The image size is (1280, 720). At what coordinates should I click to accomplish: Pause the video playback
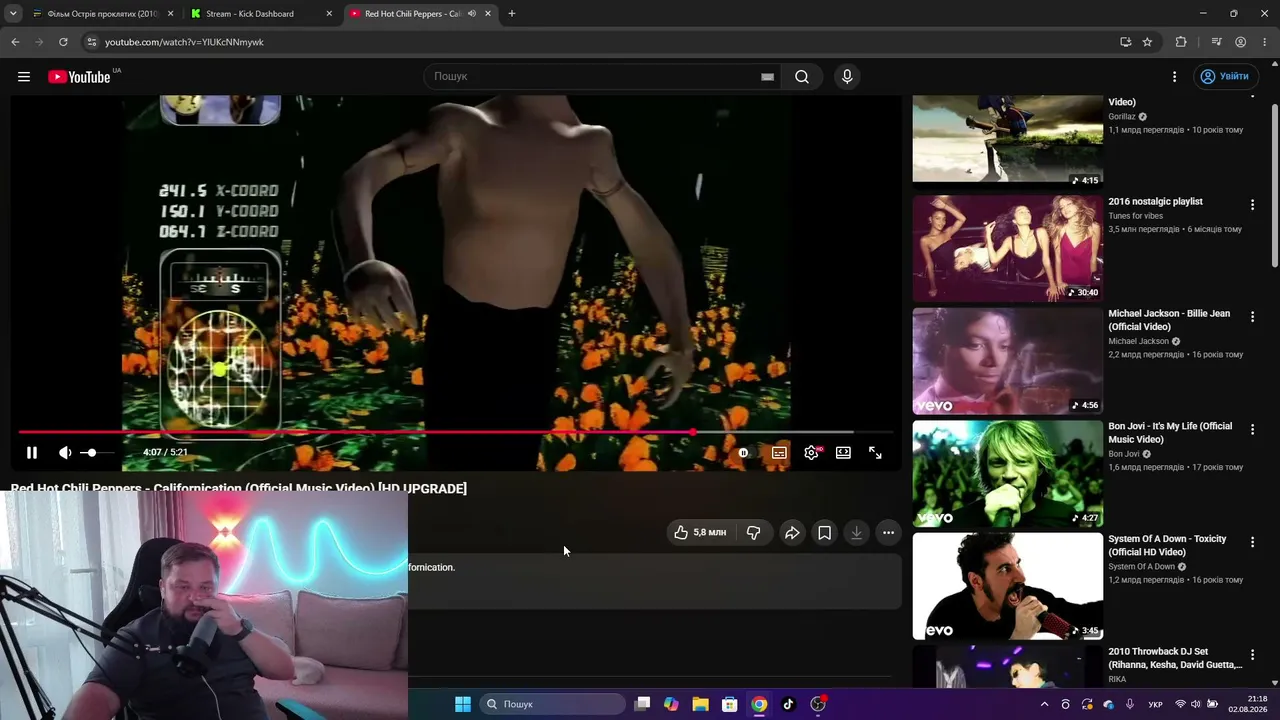coord(32,453)
